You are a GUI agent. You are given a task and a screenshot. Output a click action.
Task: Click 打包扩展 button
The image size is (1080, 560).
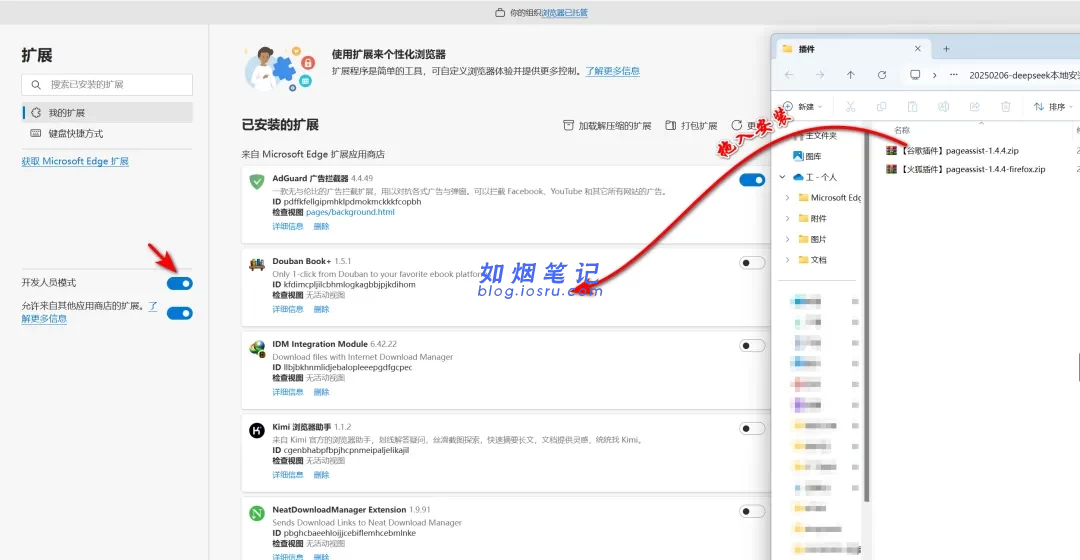pyautogui.click(x=691, y=125)
